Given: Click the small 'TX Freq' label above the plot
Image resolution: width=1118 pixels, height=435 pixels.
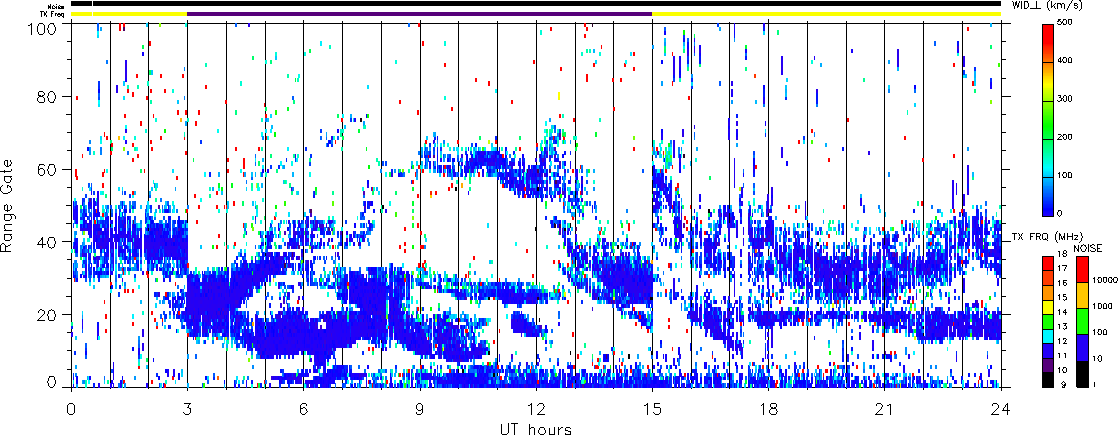Looking at the screenshot, I should 52,14.
